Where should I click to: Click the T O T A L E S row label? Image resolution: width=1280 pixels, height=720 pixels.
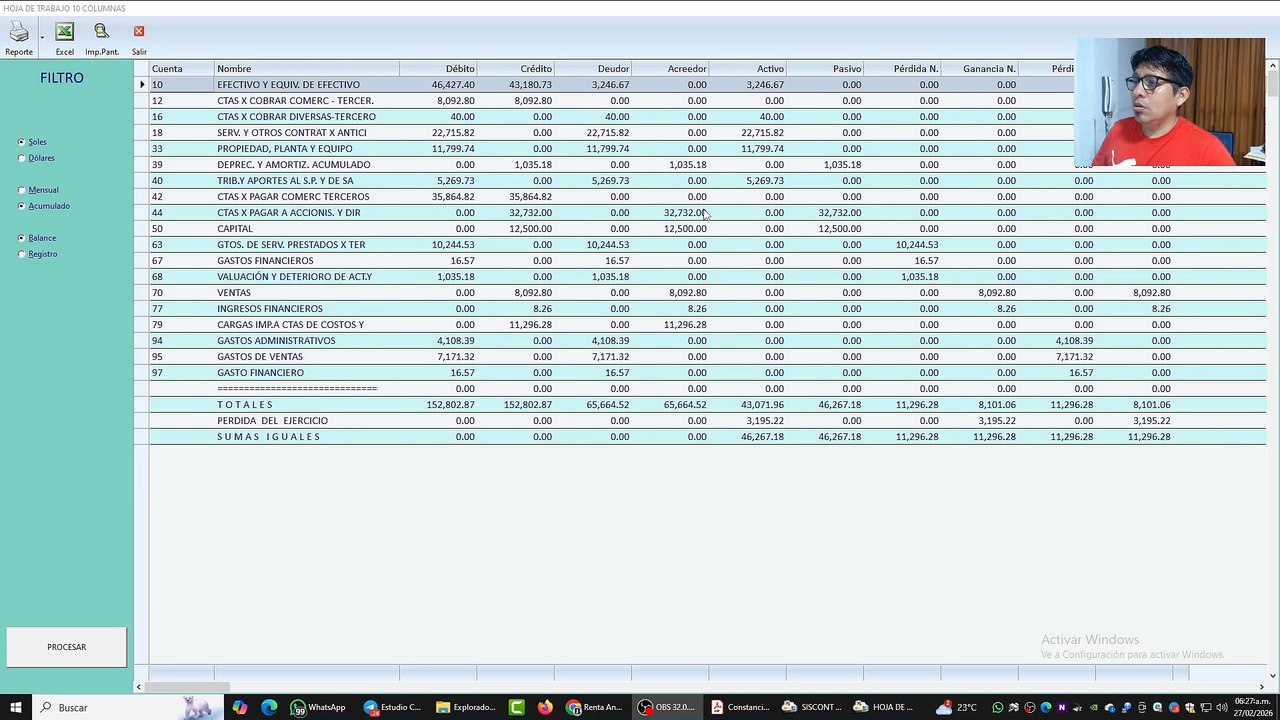click(245, 405)
